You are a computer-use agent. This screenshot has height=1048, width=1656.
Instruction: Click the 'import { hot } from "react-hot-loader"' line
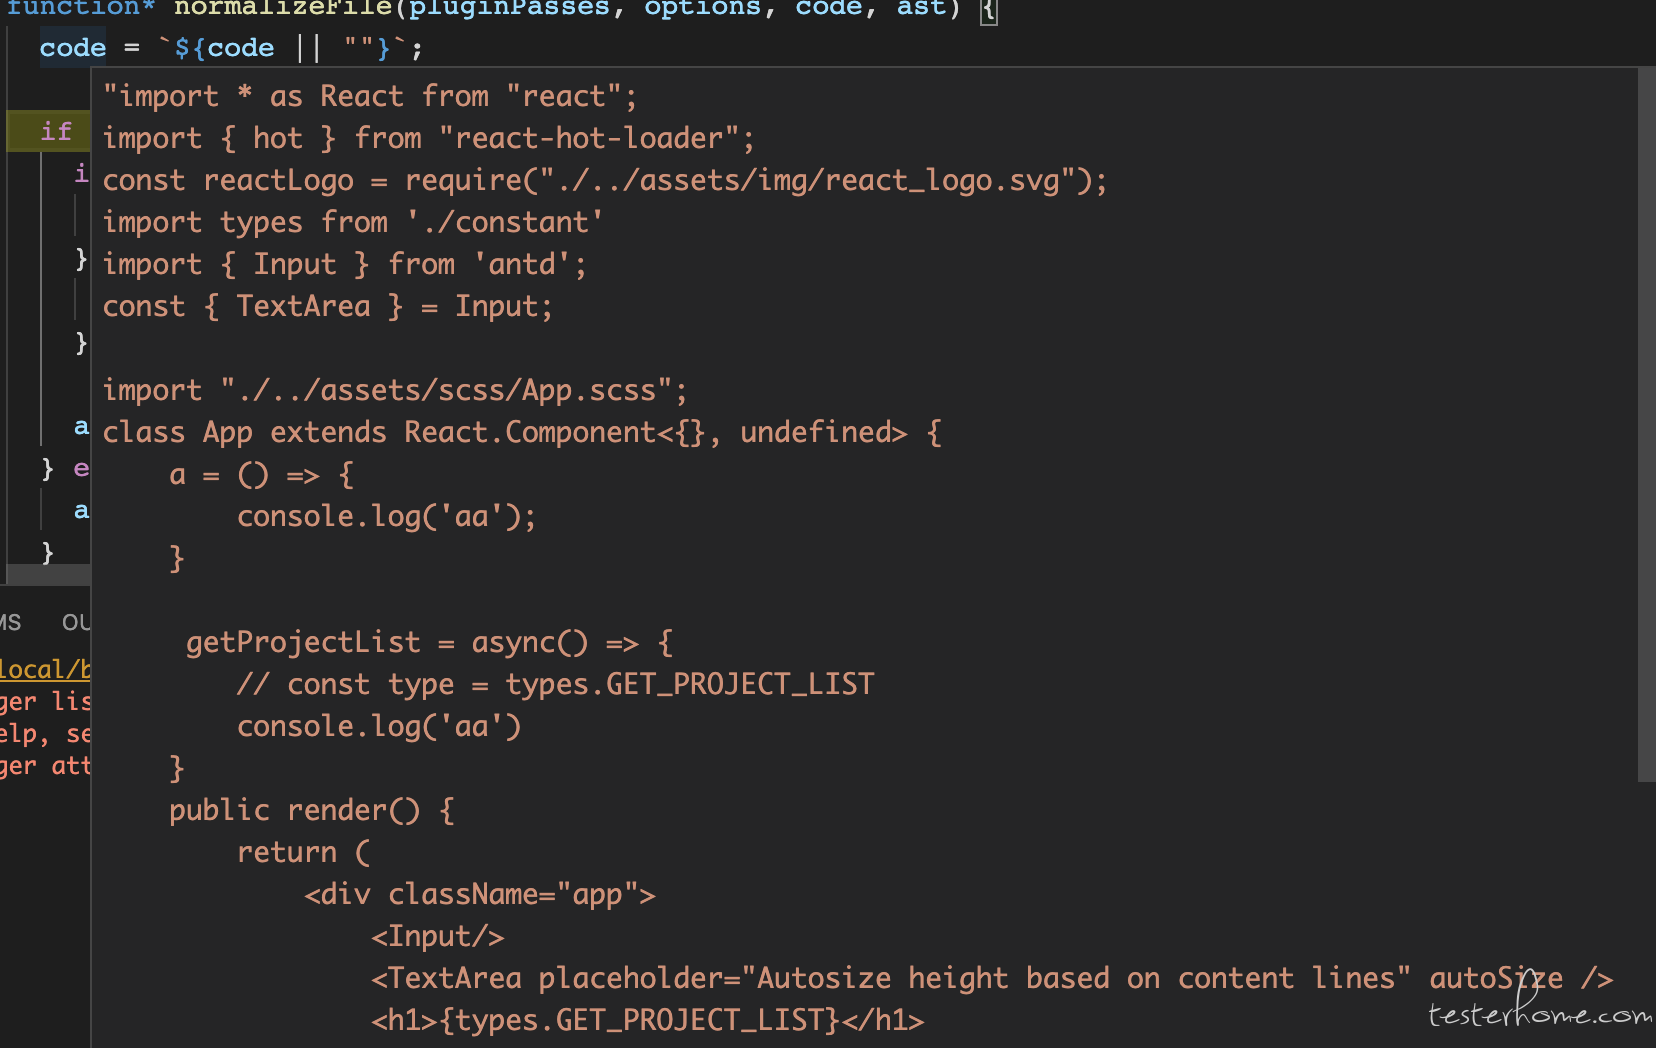click(429, 138)
